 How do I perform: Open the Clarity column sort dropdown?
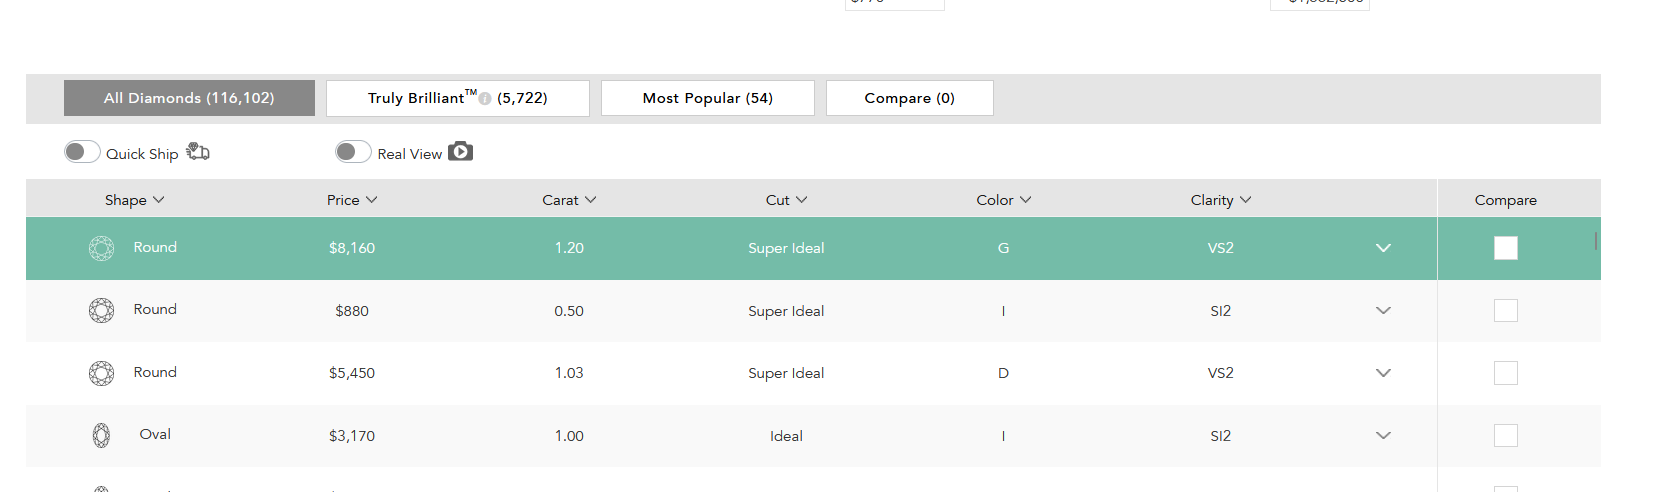point(1220,200)
